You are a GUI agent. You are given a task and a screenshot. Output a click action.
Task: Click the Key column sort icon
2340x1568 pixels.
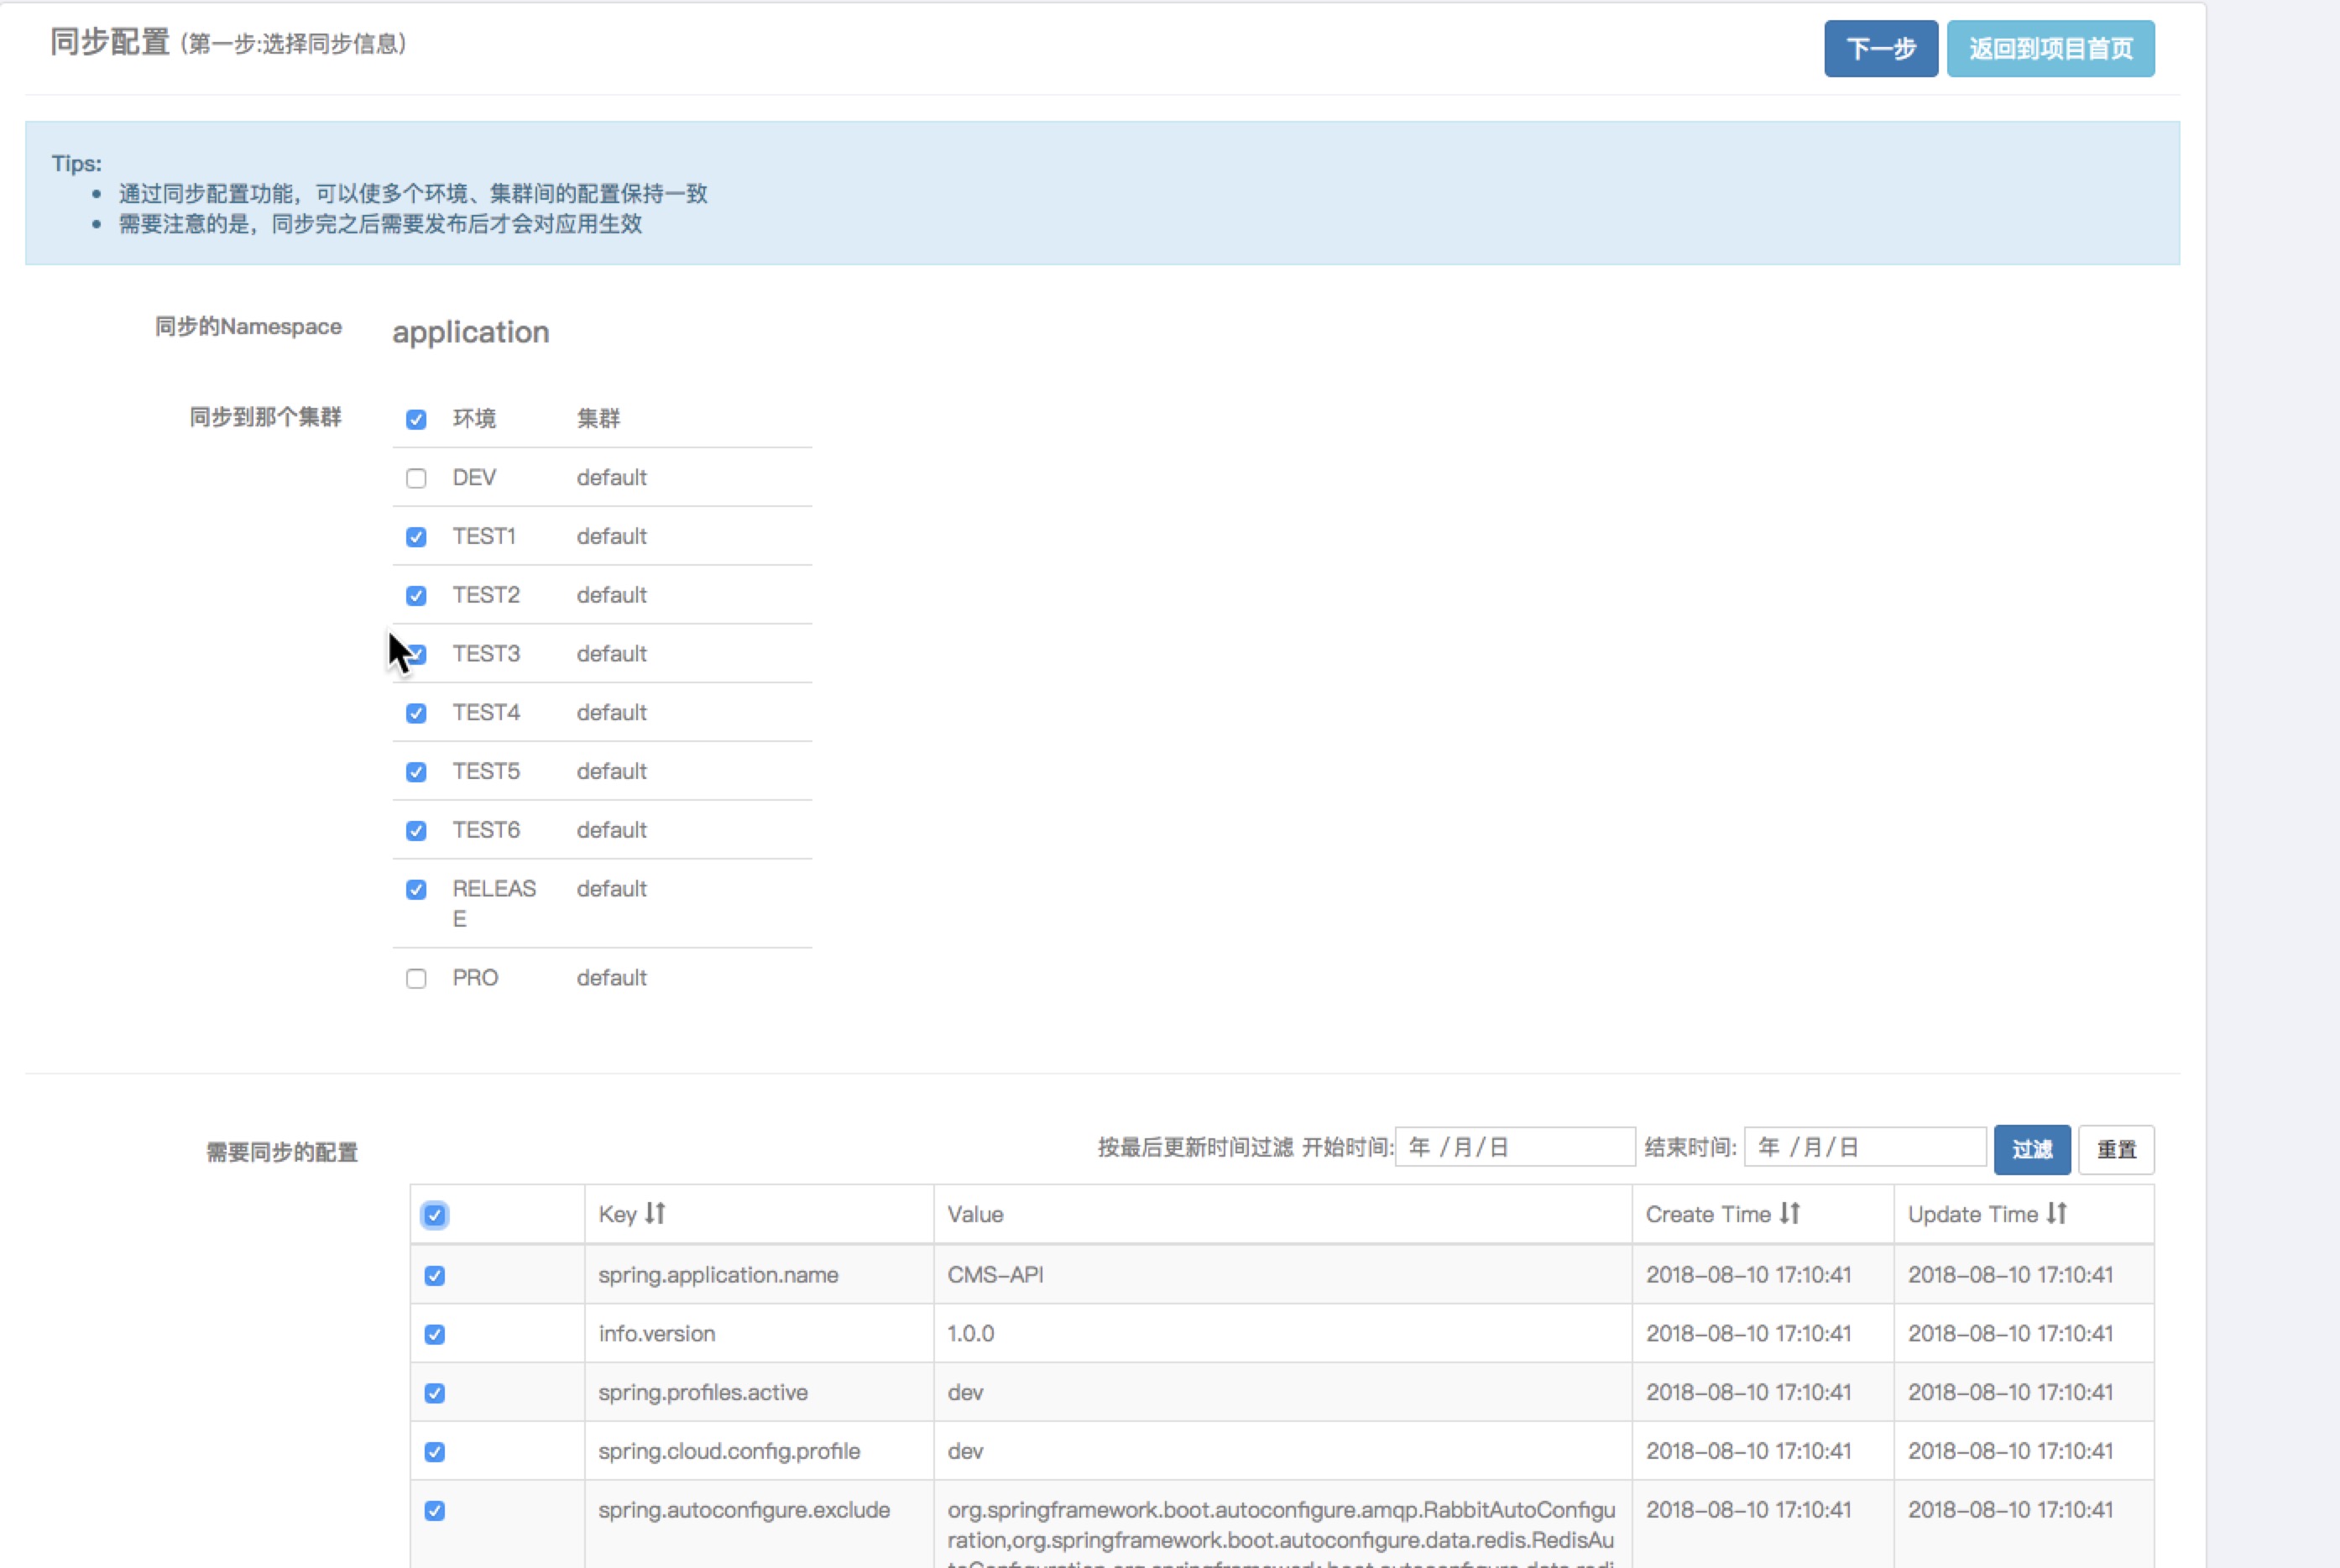point(655,1213)
